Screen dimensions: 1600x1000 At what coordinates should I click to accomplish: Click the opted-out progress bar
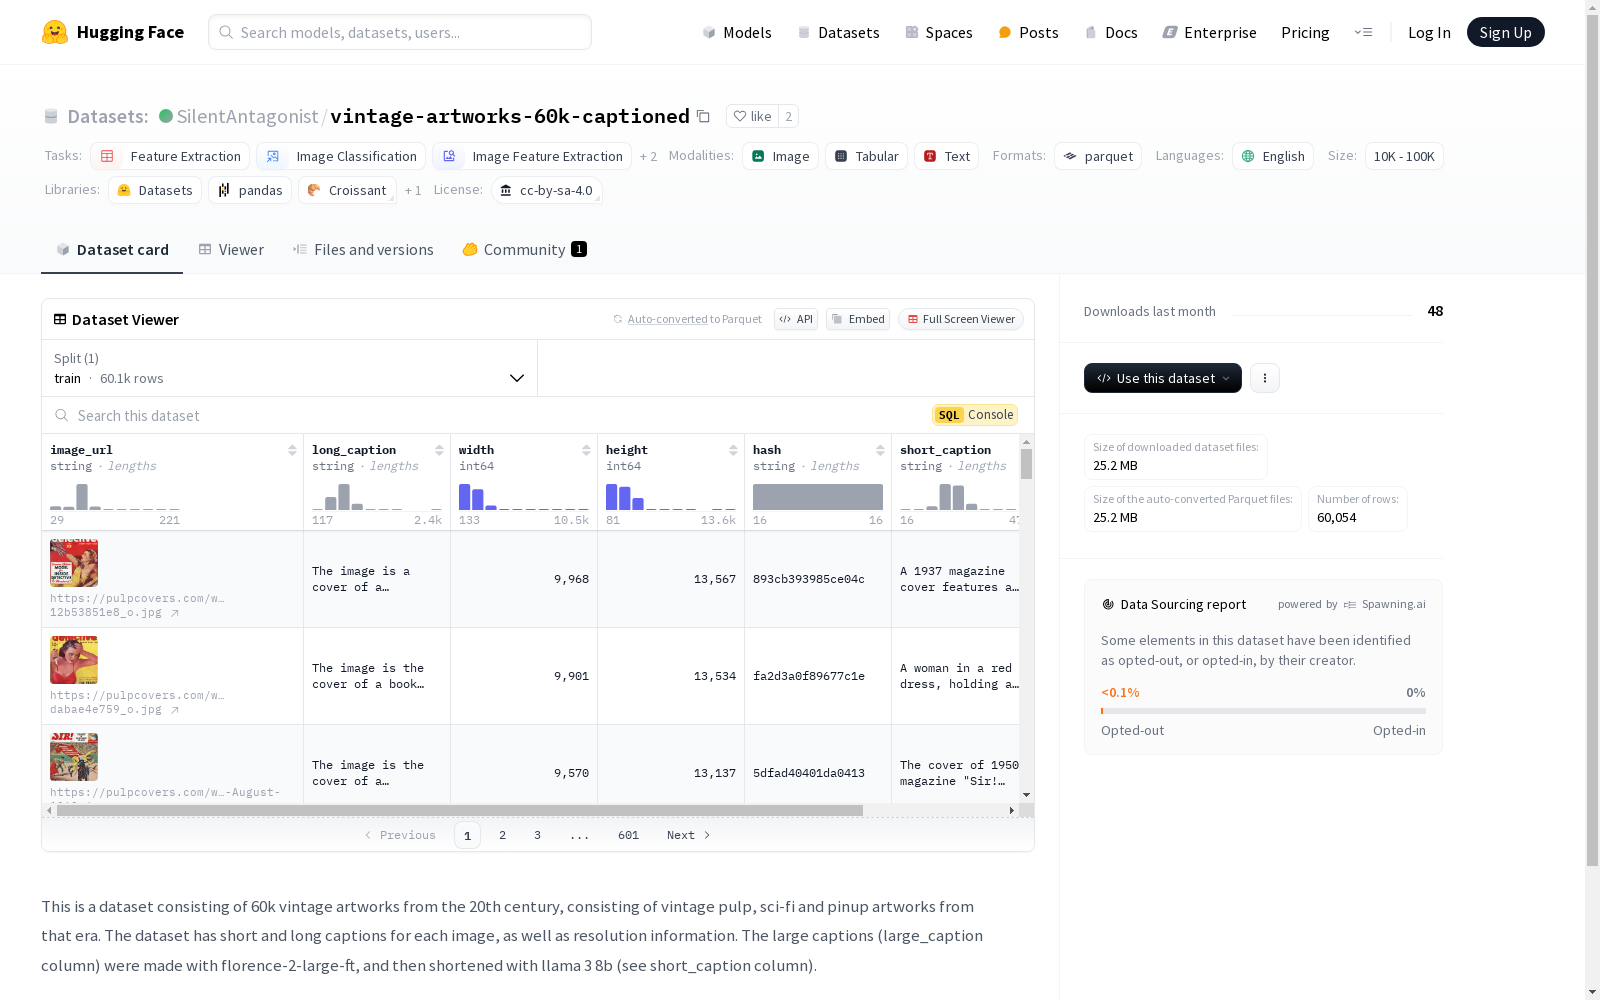pos(1263,711)
